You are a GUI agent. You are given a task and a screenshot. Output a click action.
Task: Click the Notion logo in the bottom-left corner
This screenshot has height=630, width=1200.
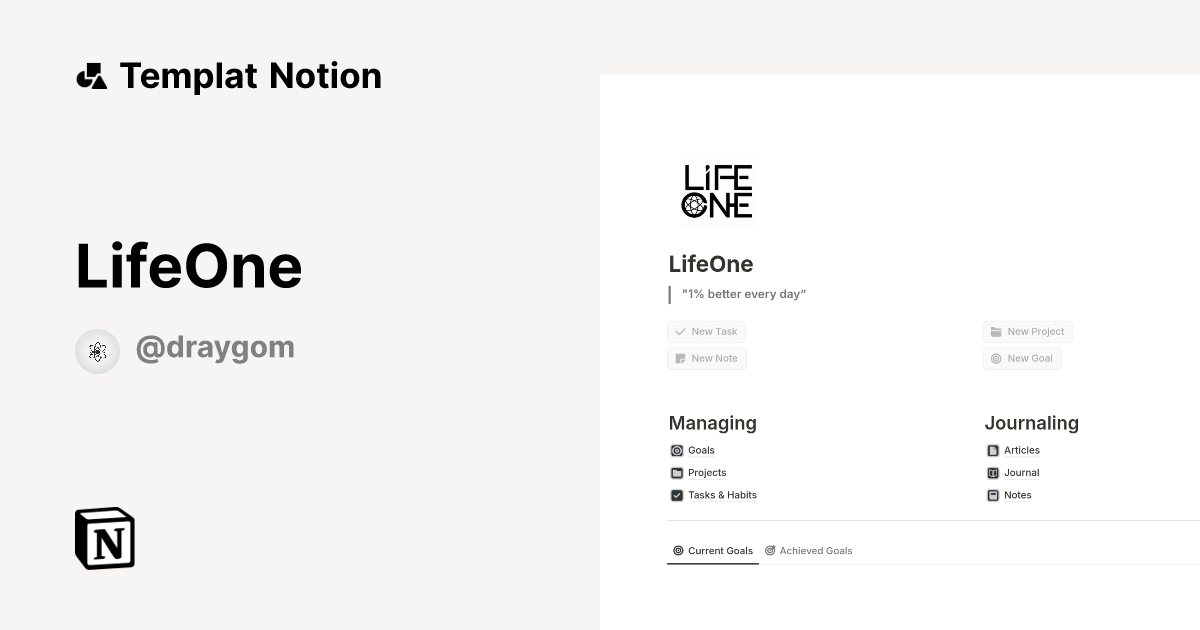[x=104, y=538]
